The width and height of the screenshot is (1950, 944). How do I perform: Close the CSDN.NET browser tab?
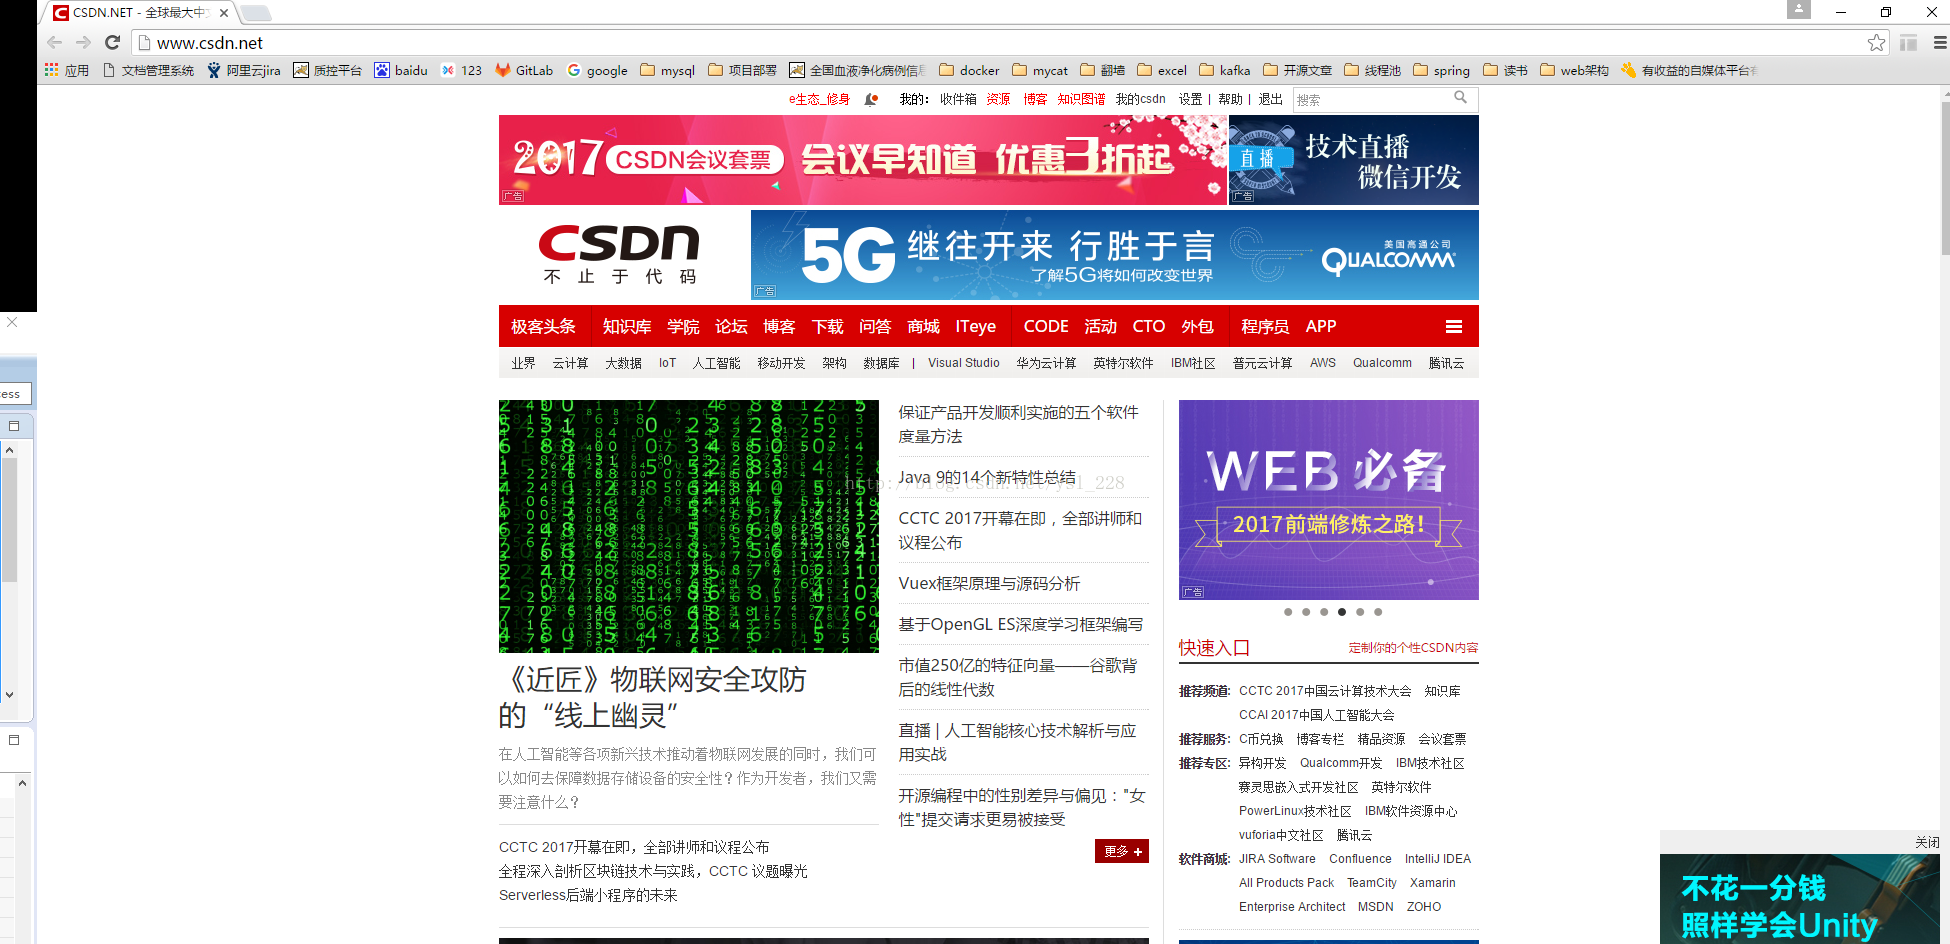(x=224, y=13)
